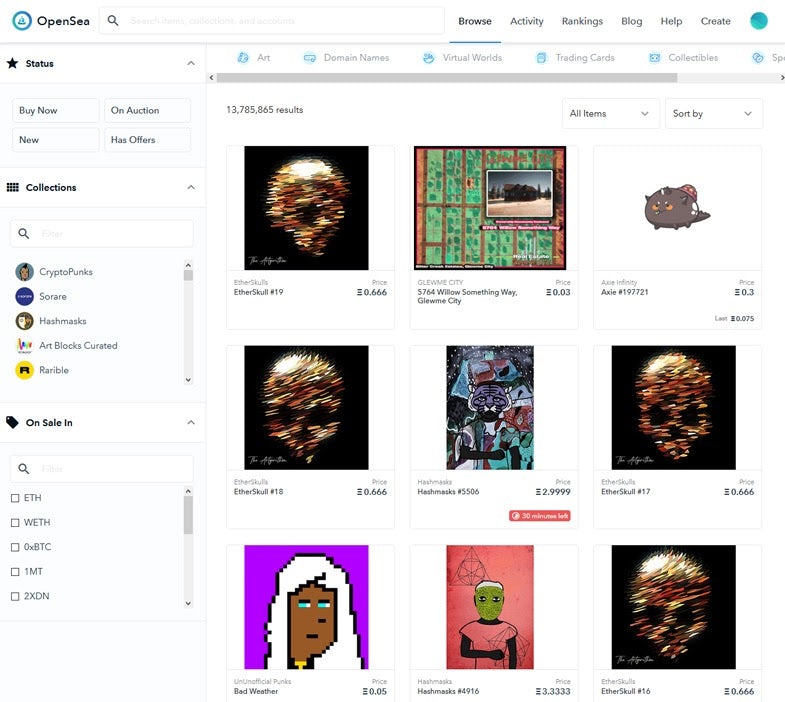Image resolution: width=785 pixels, height=702 pixels.
Task: Go to the Rankings menu item
Action: [x=582, y=21]
